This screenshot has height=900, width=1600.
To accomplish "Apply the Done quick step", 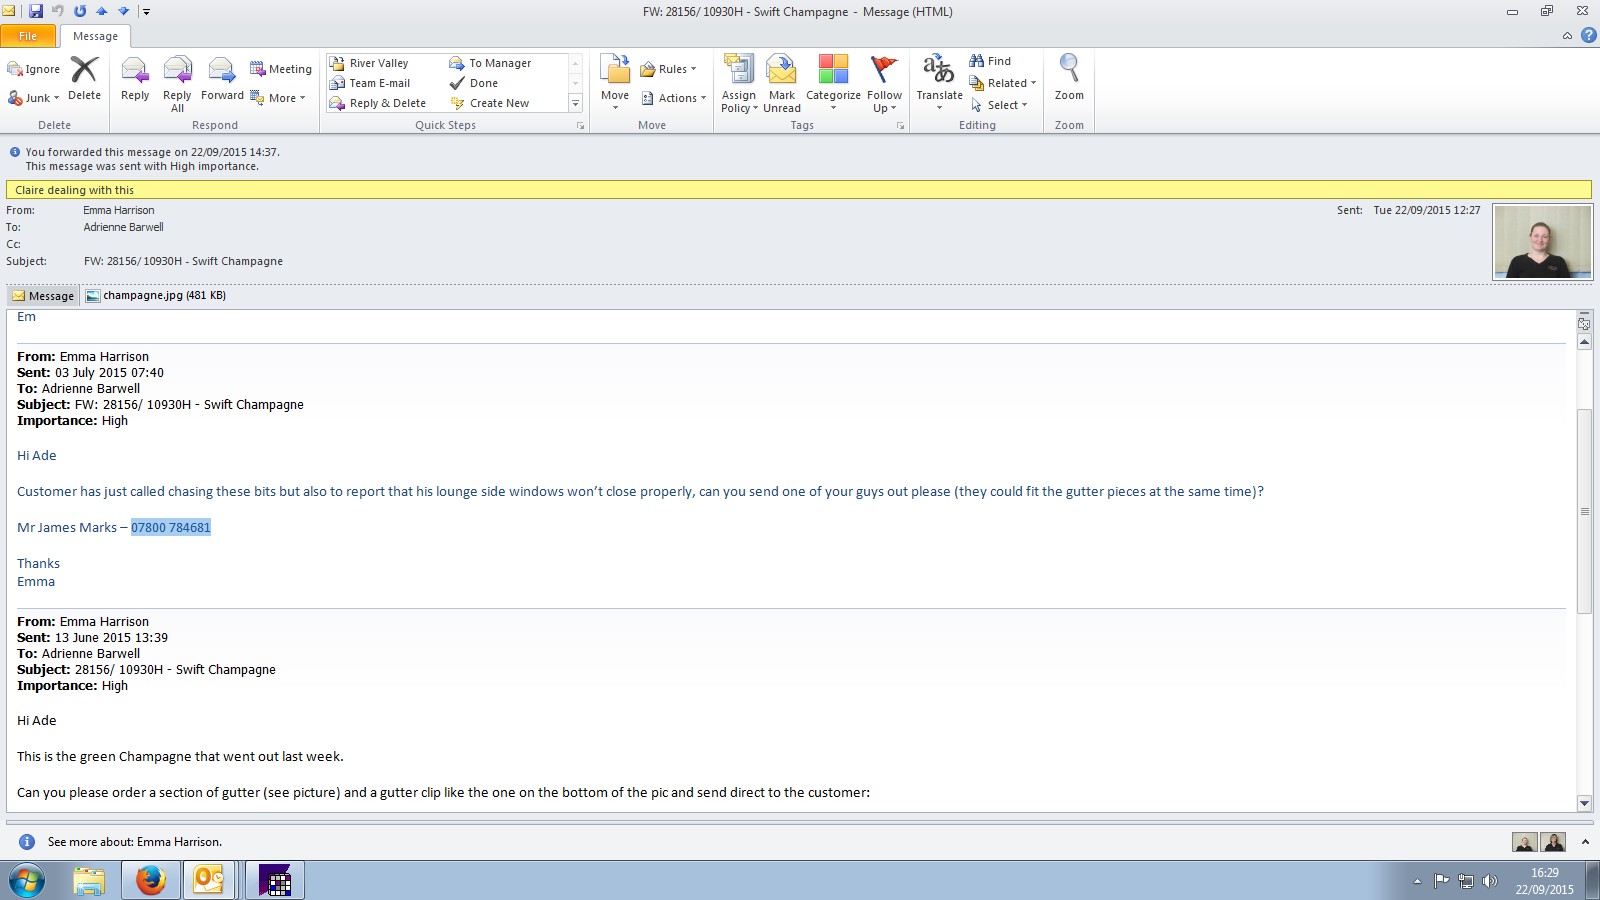I will pyautogui.click(x=474, y=83).
